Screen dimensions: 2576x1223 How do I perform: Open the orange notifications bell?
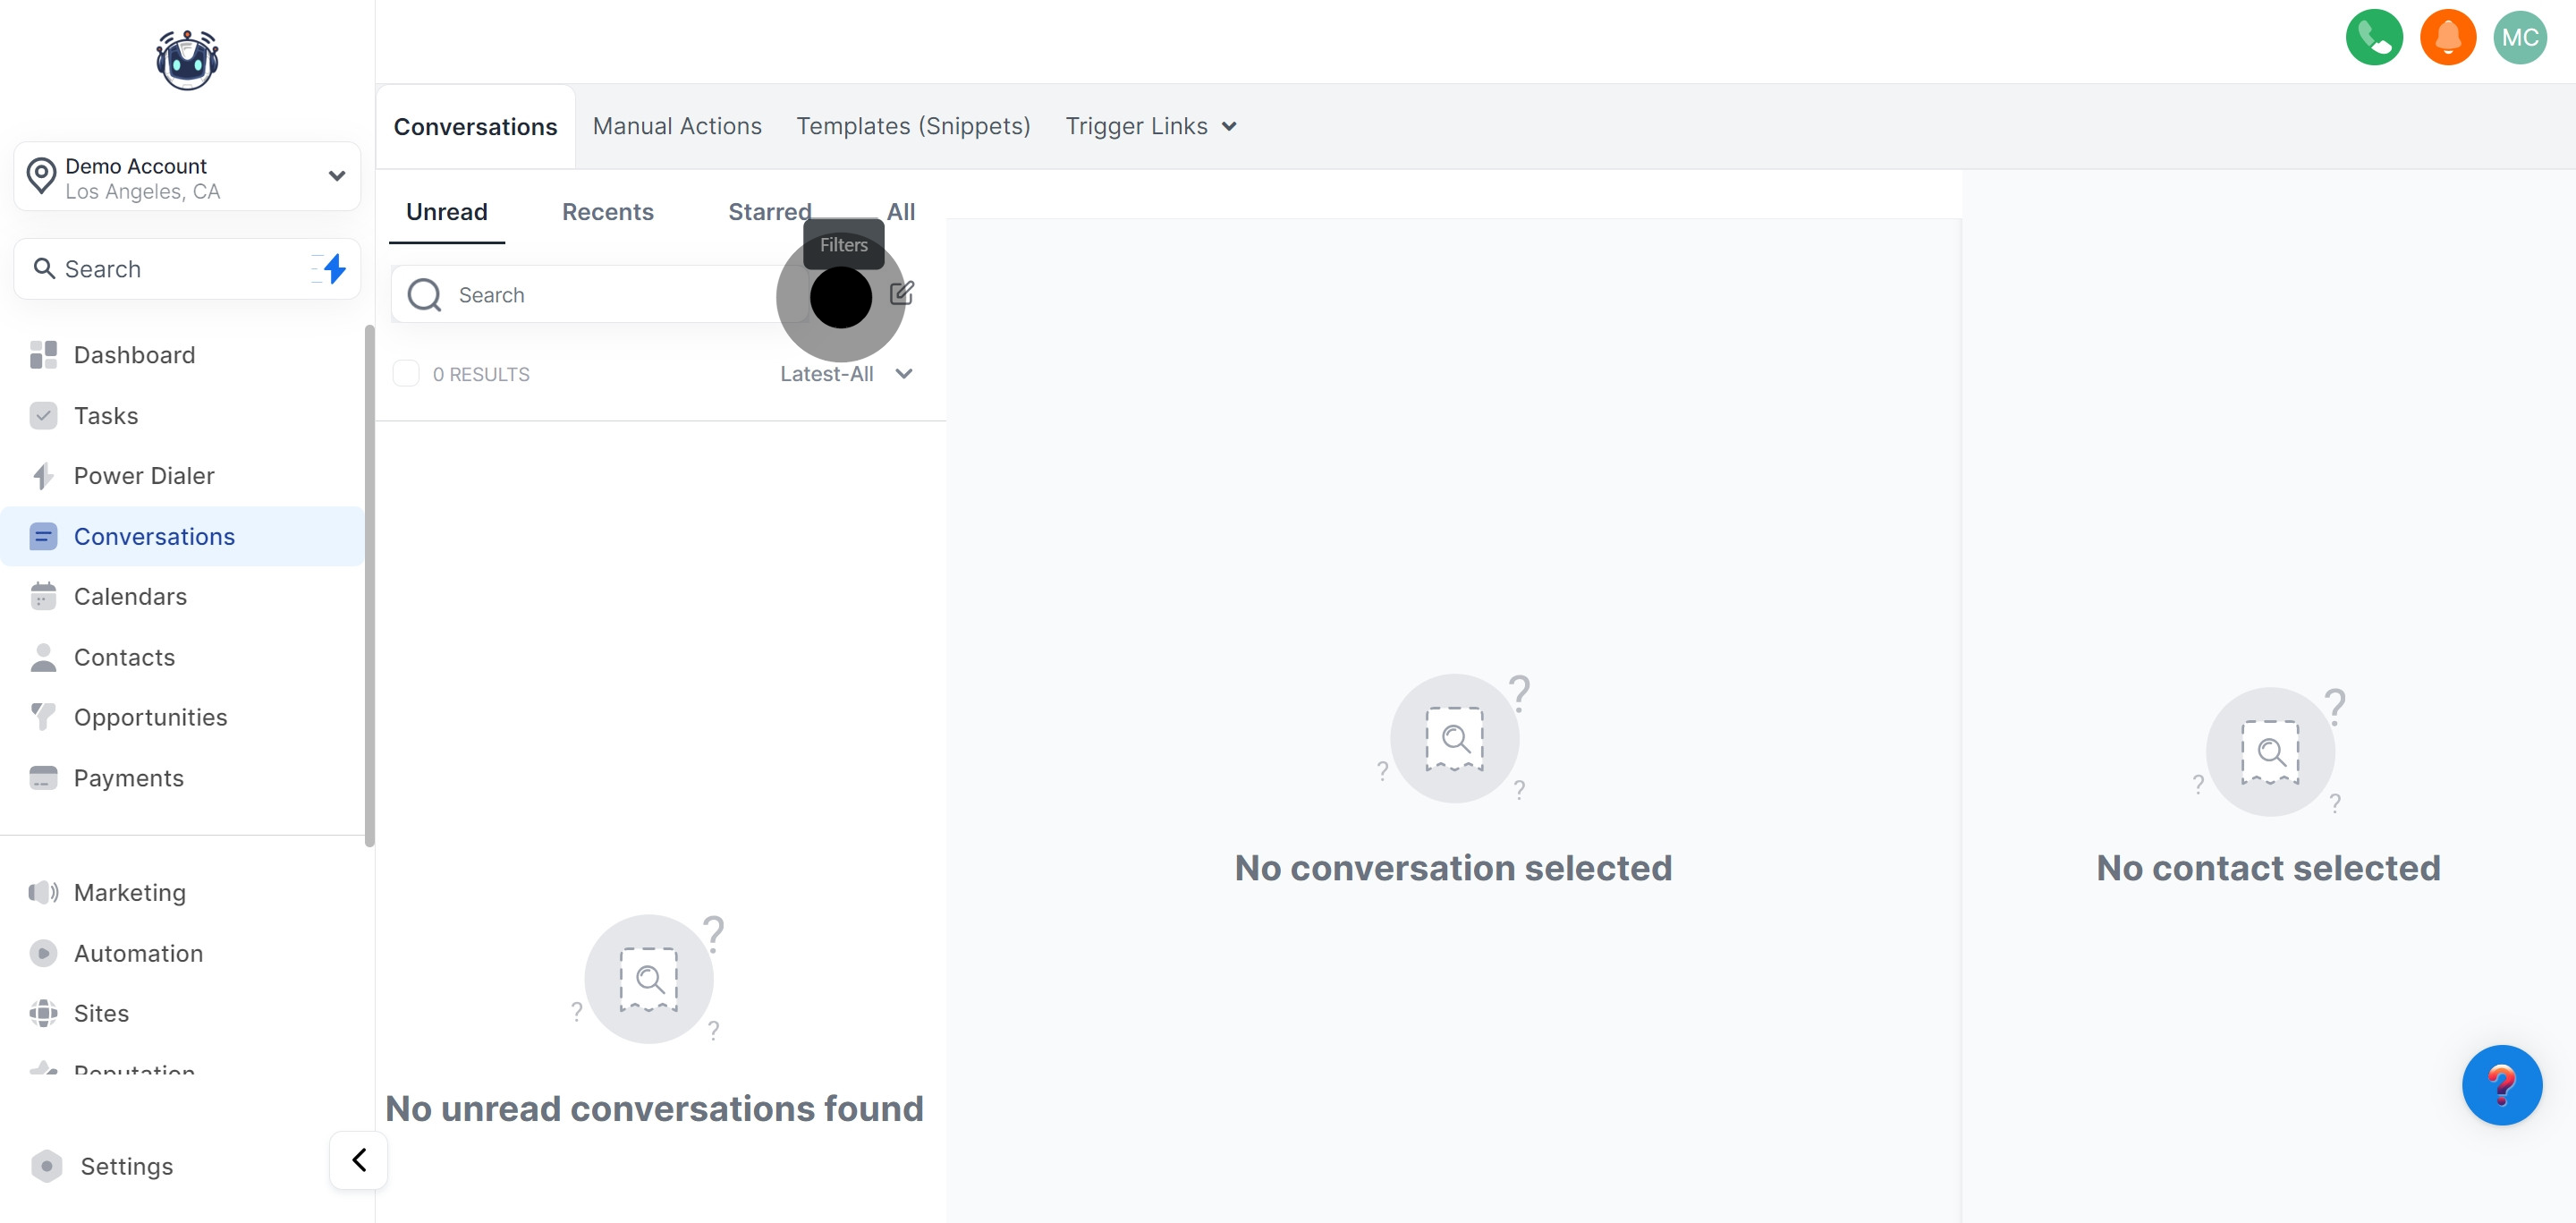tap(2447, 38)
